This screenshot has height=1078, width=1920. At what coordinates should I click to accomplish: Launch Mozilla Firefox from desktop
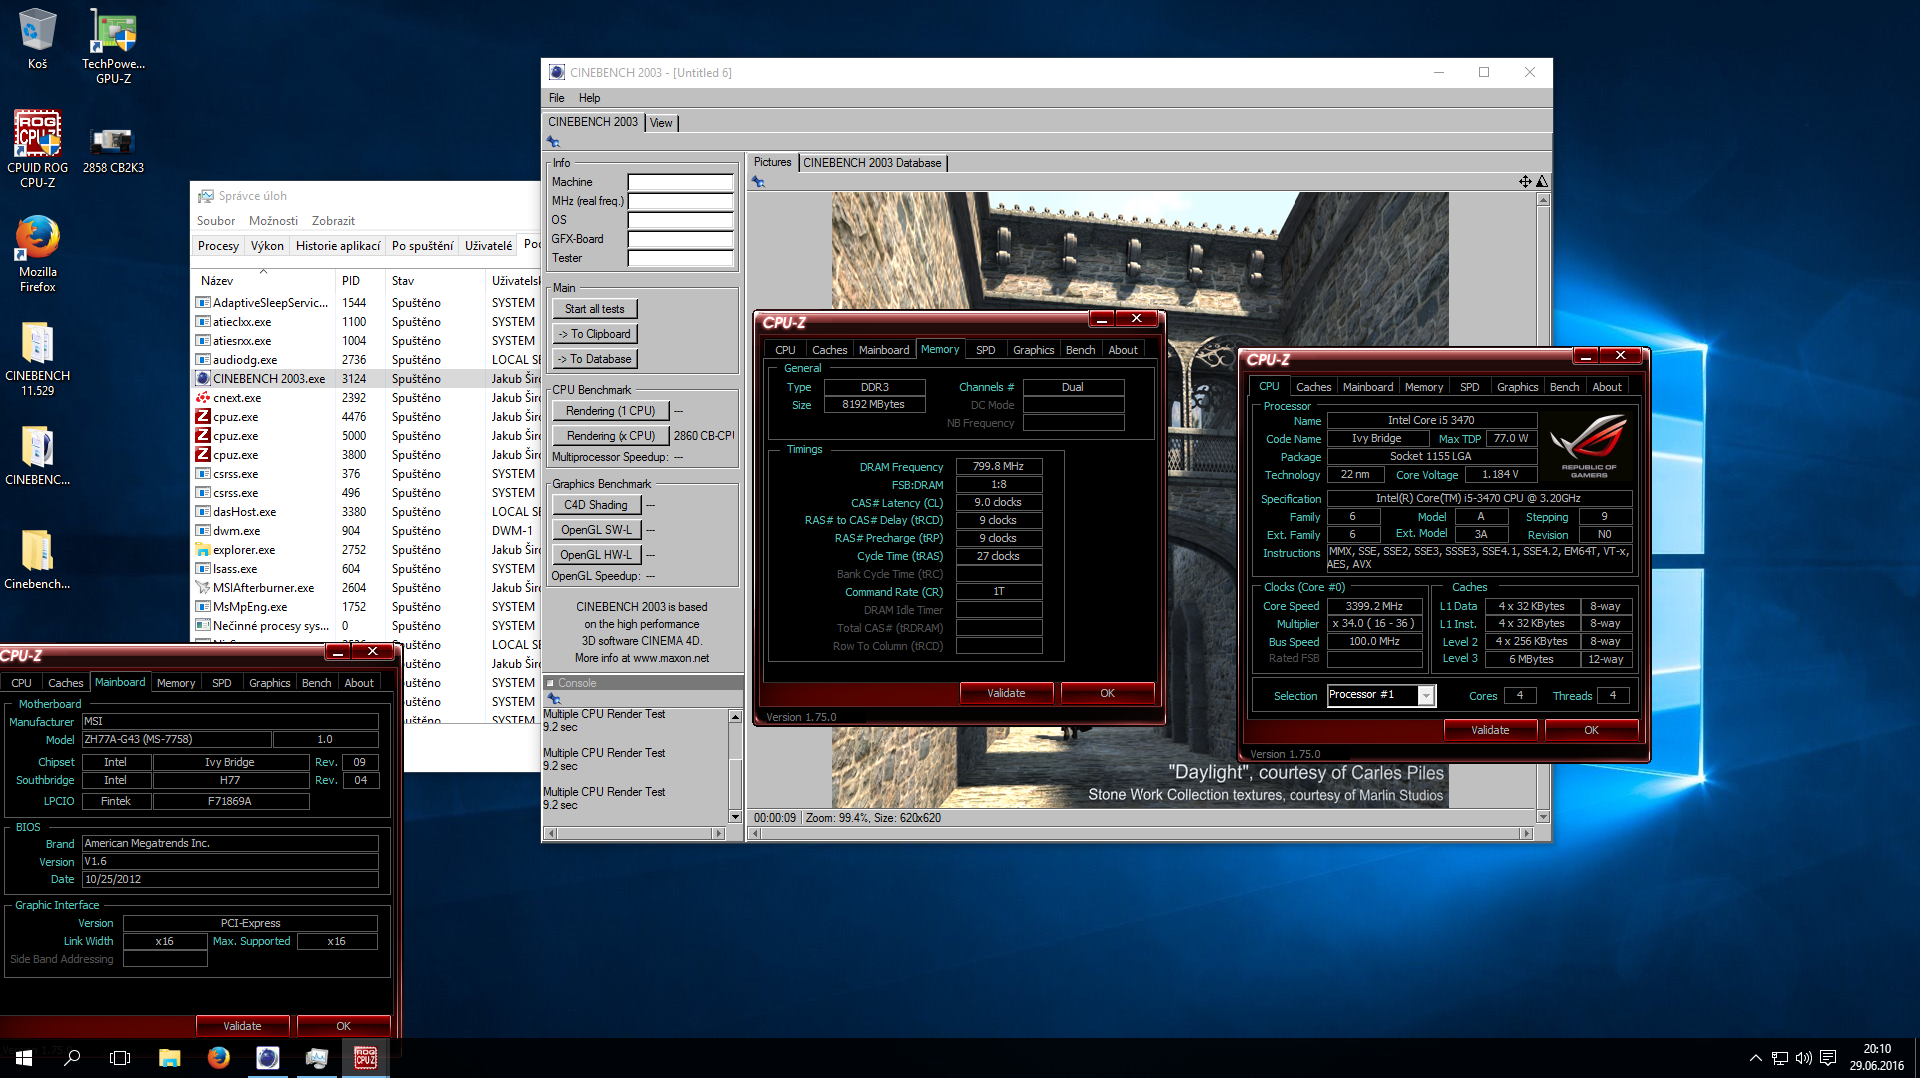click(x=37, y=254)
